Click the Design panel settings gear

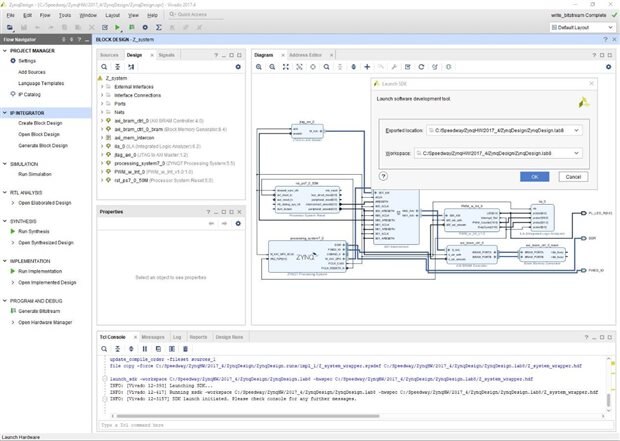point(240,66)
